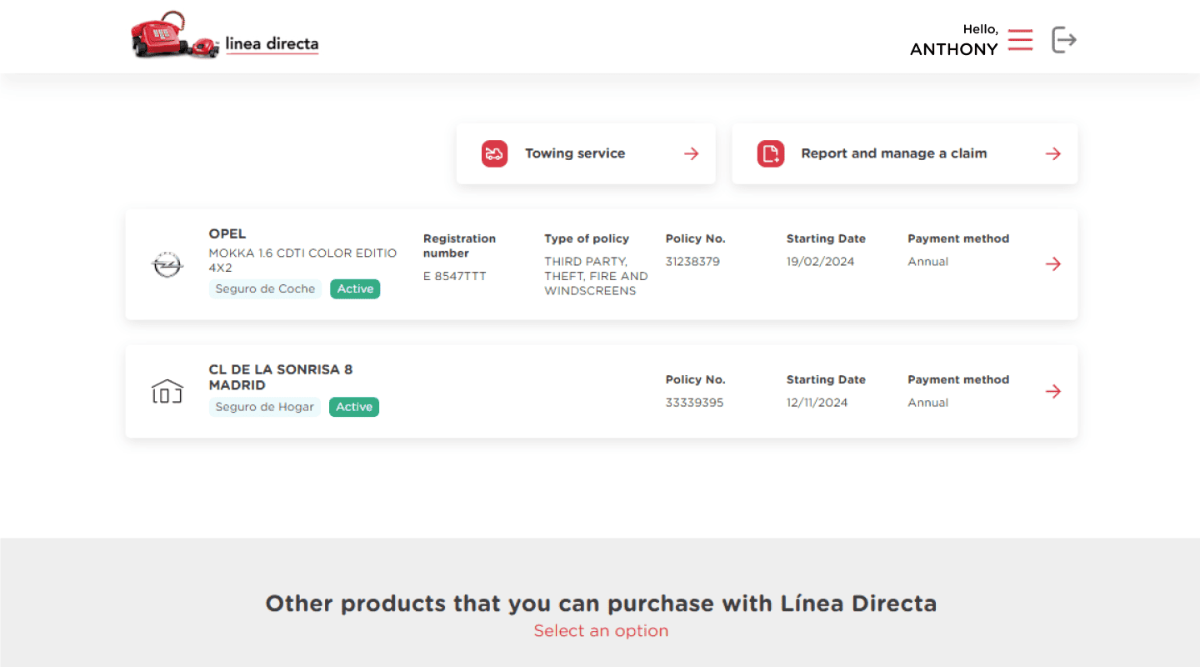The image size is (1200, 667).
Task: Click the Opel brand logo icon
Action: [167, 264]
